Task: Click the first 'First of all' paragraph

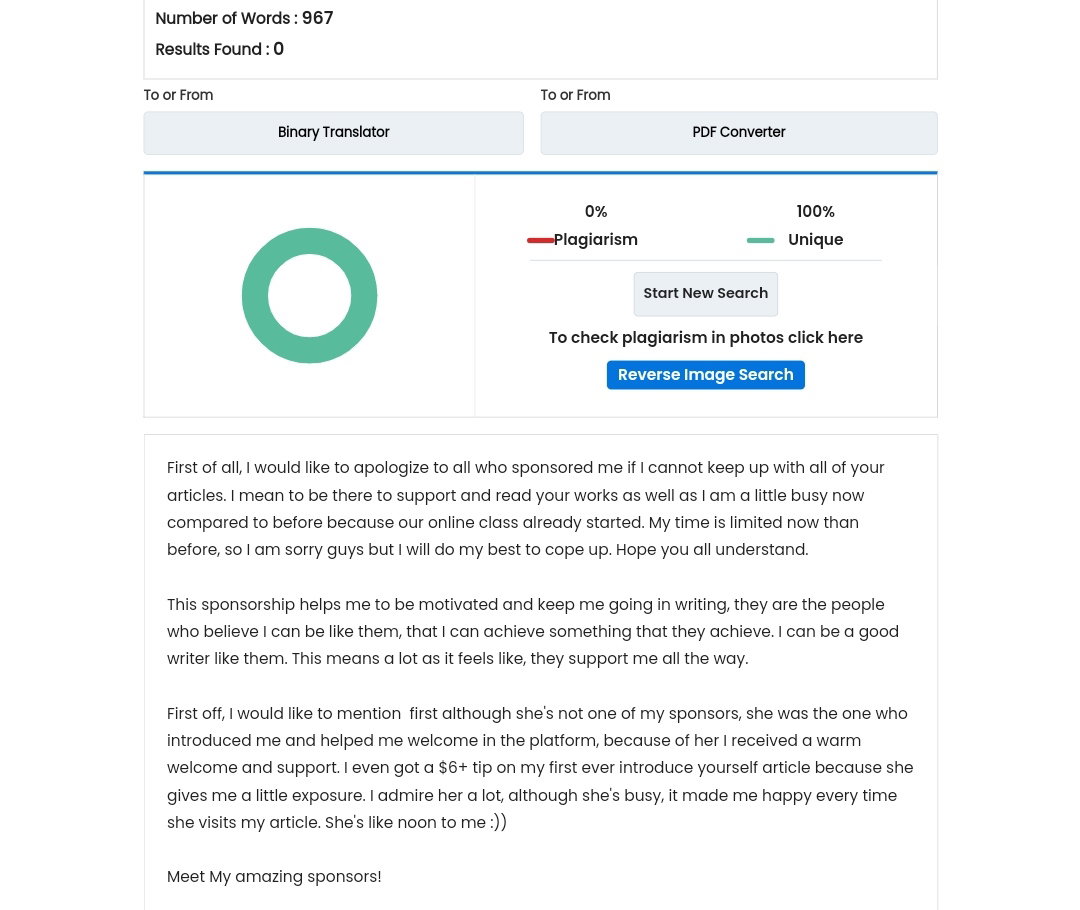Action: click(x=526, y=508)
